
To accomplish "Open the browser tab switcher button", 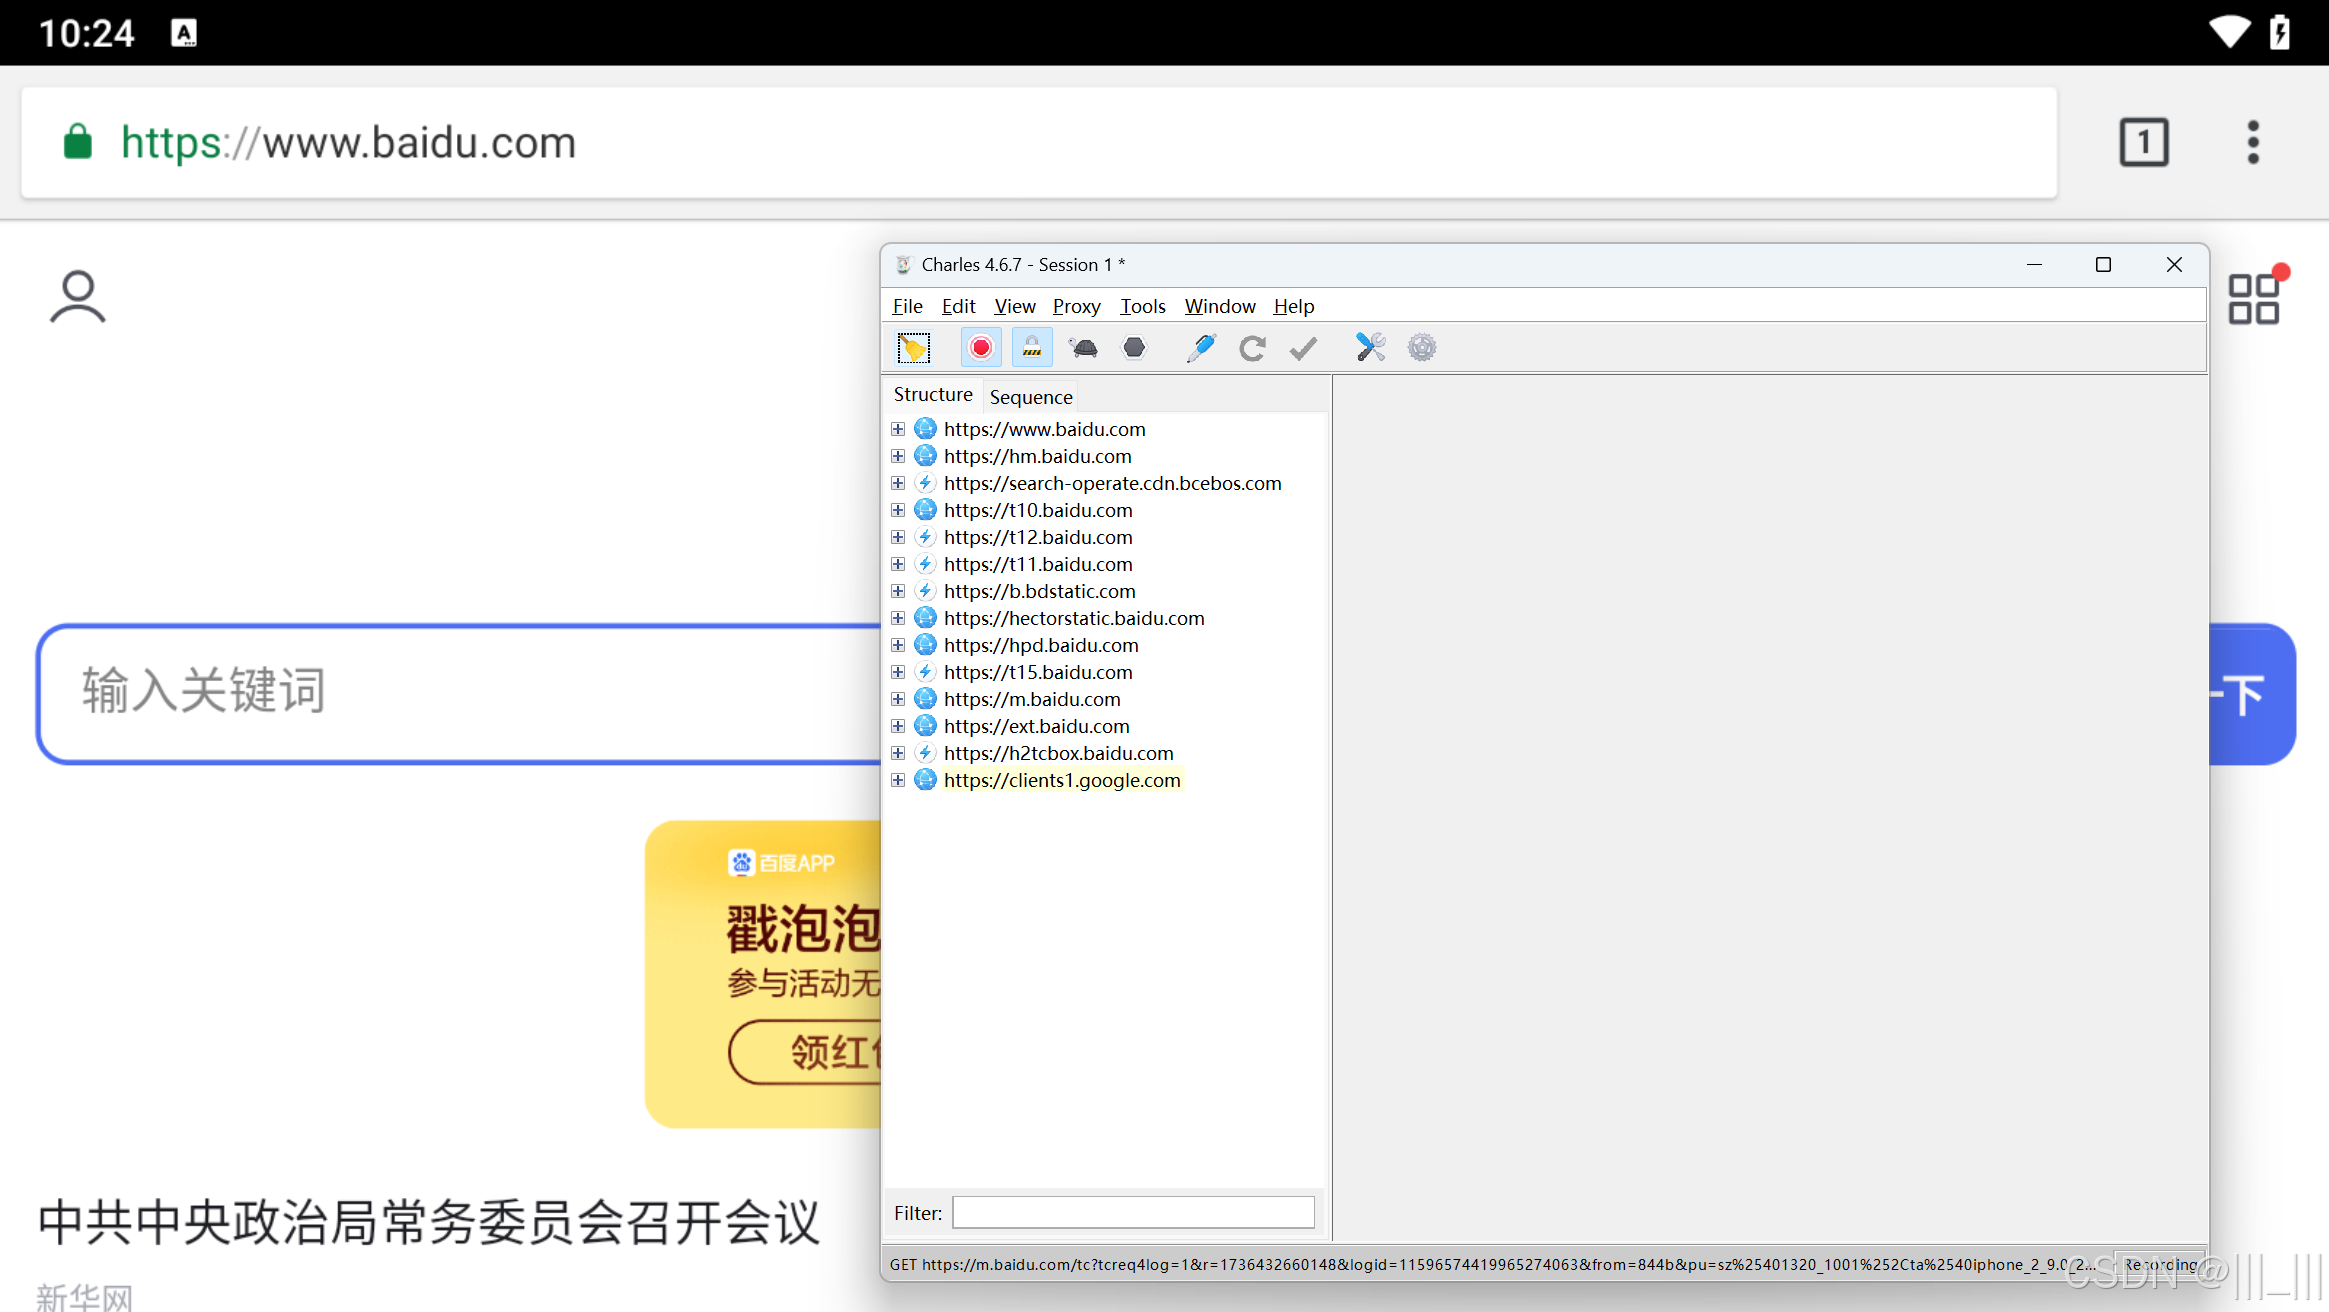I will 2143,142.
